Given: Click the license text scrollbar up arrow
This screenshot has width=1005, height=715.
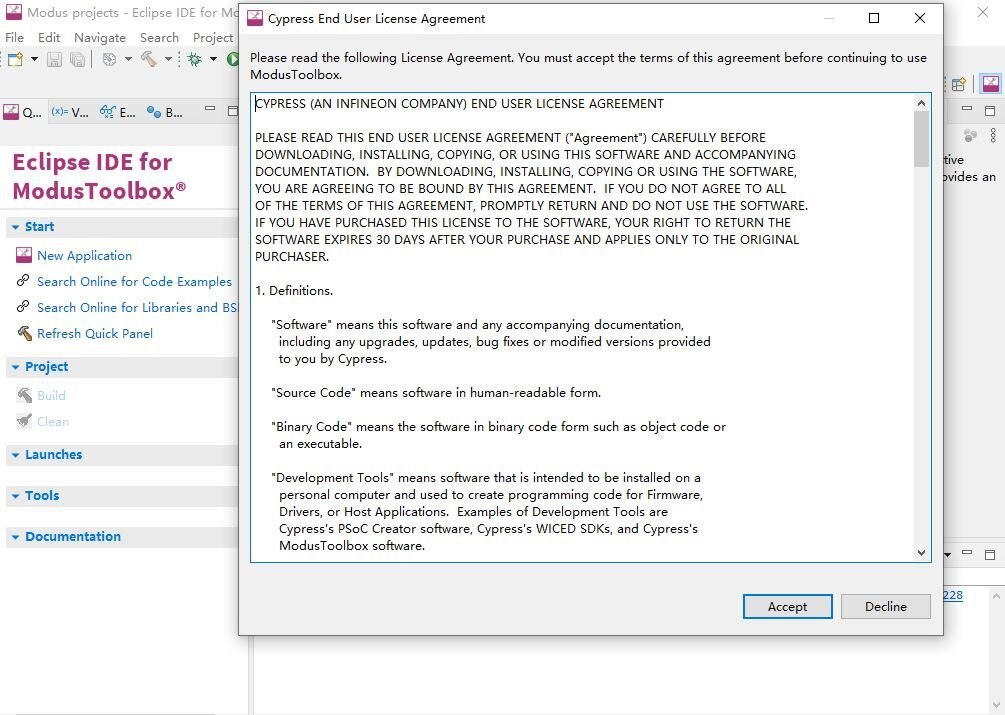Looking at the screenshot, I should [922, 103].
